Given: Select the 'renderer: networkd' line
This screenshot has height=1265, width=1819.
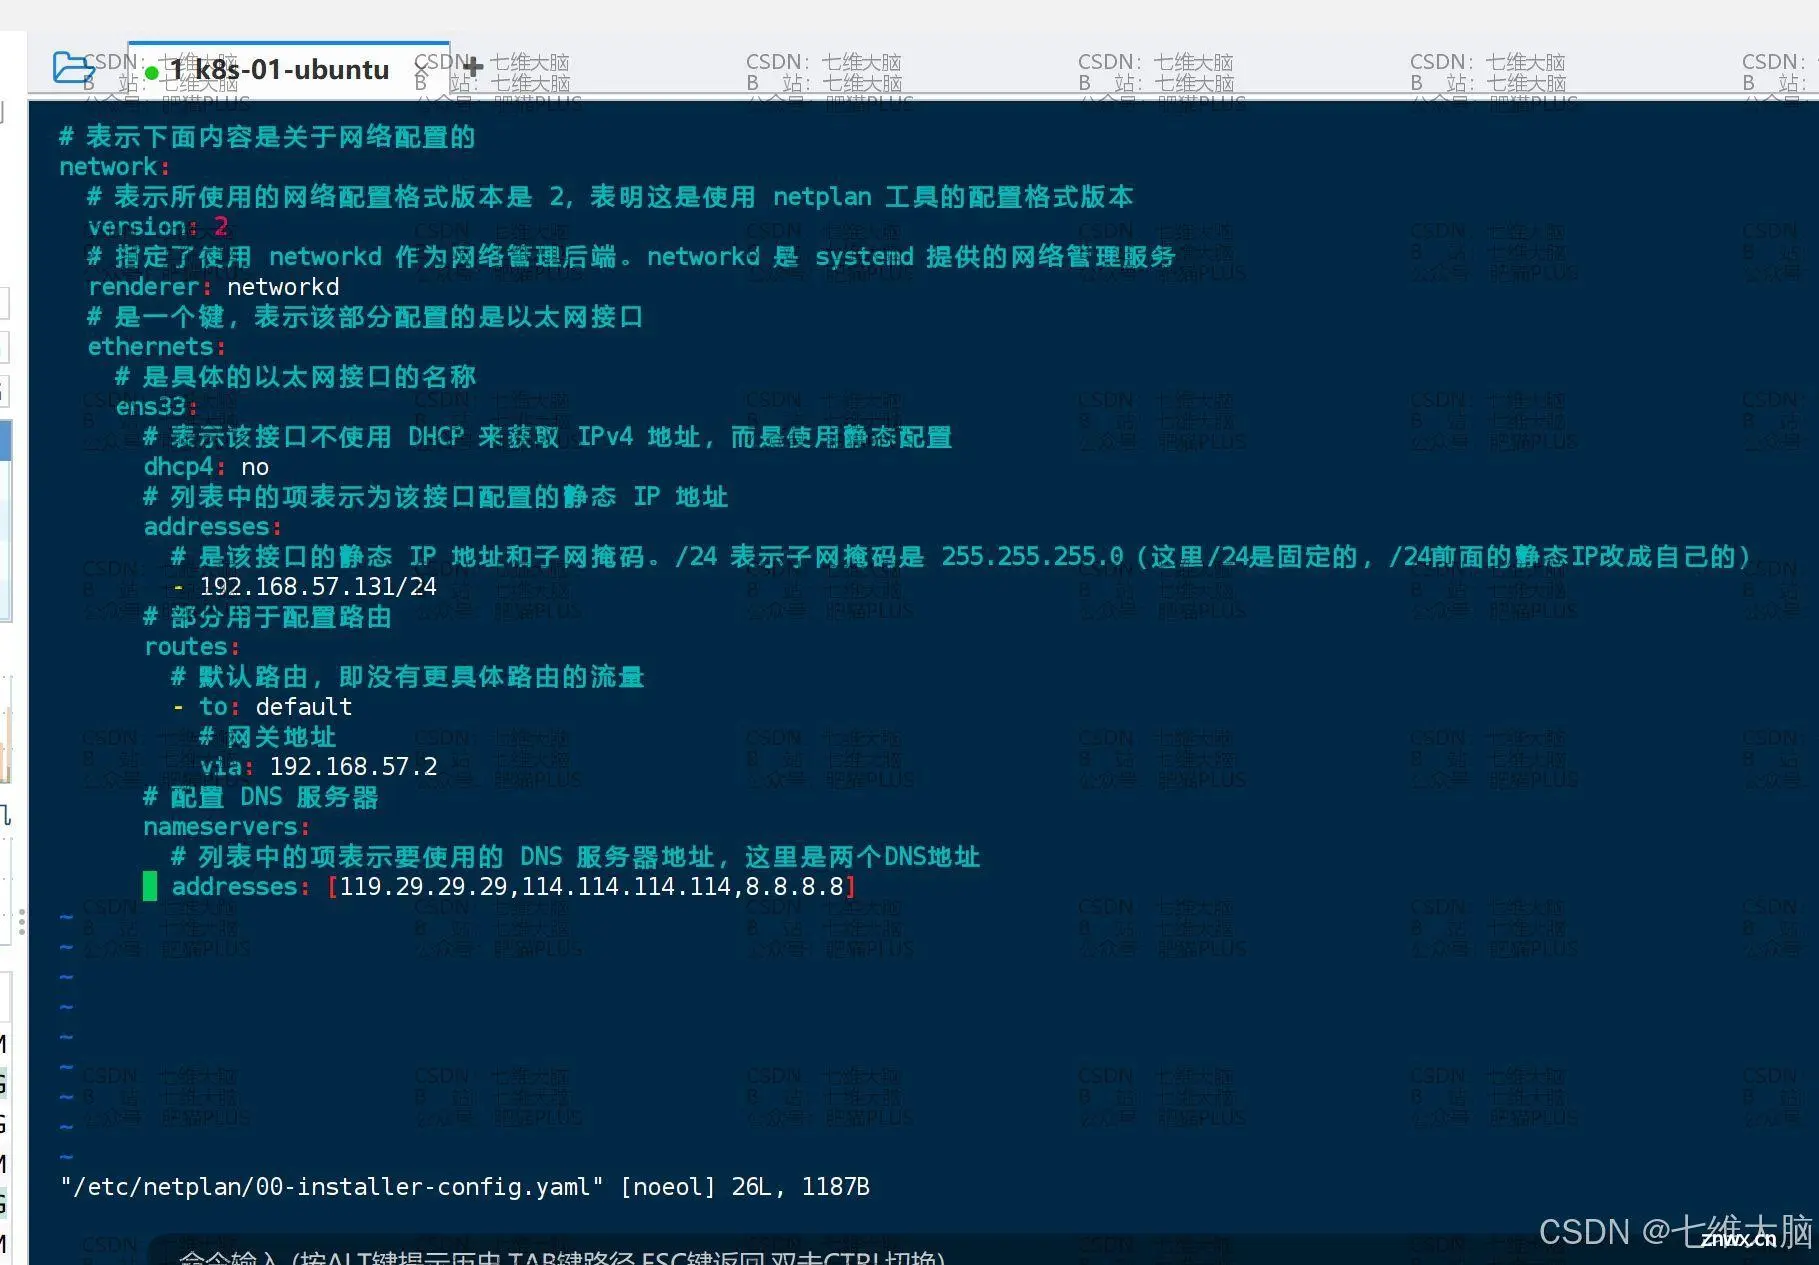Looking at the screenshot, I should (x=214, y=287).
